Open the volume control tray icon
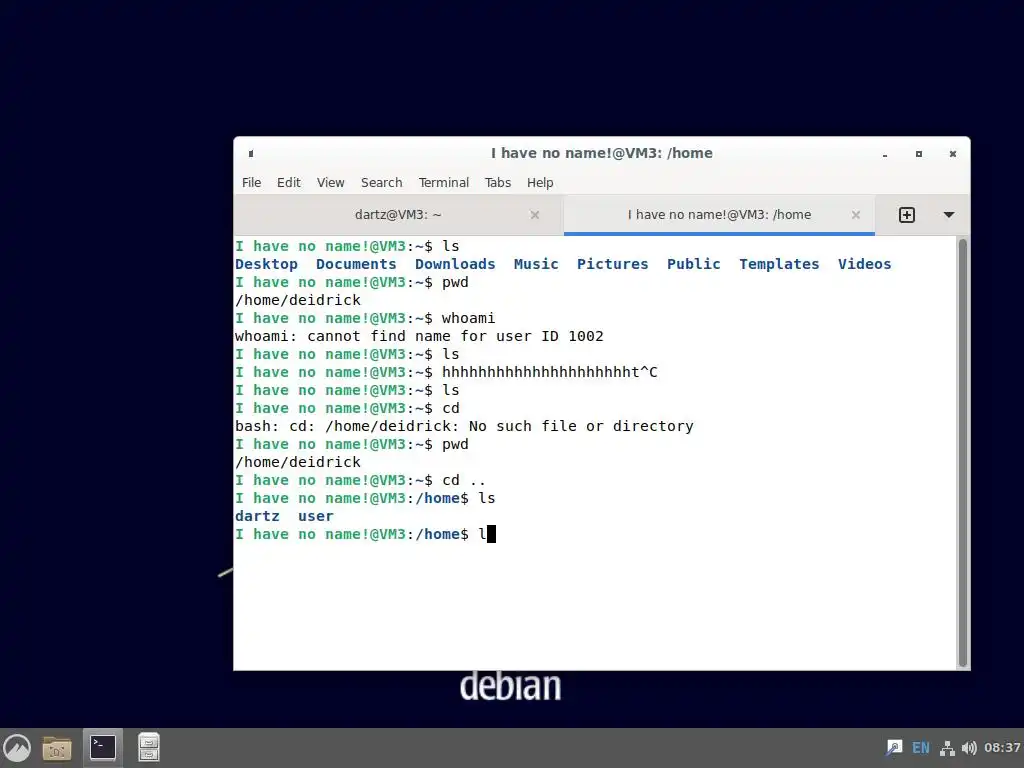This screenshot has height=768, width=1024. pyautogui.click(x=969, y=748)
